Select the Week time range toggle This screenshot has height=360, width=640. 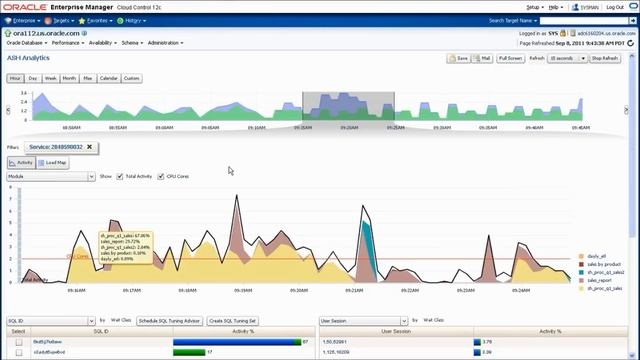pos(51,78)
